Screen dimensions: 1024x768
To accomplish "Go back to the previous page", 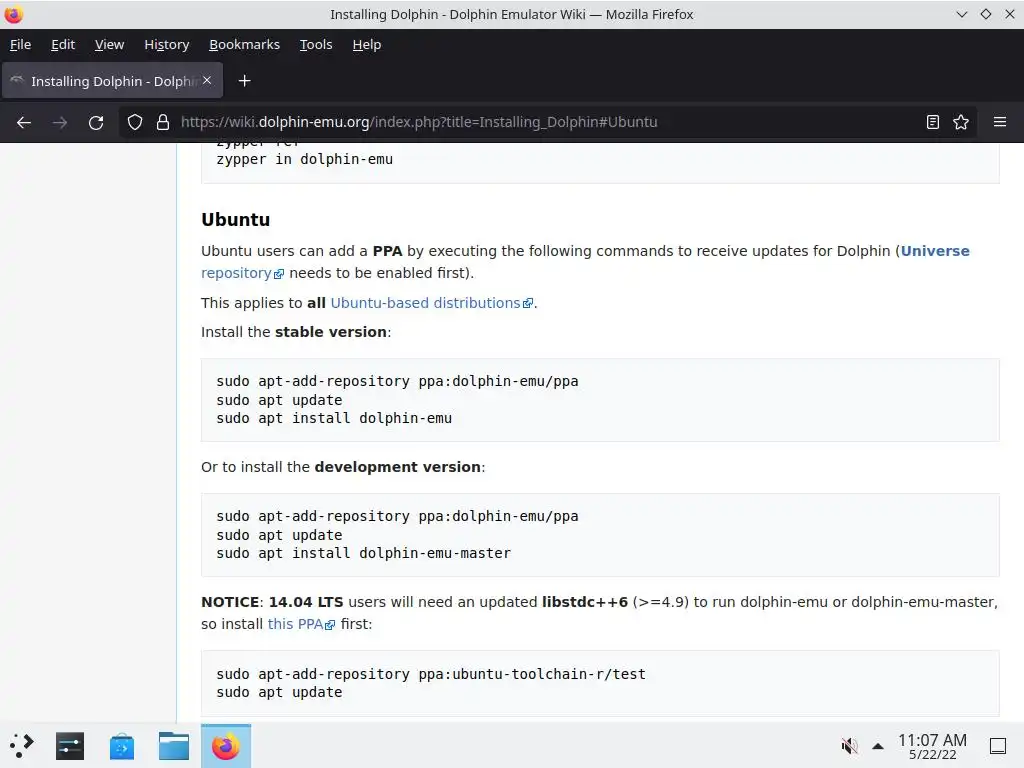I will (24, 122).
